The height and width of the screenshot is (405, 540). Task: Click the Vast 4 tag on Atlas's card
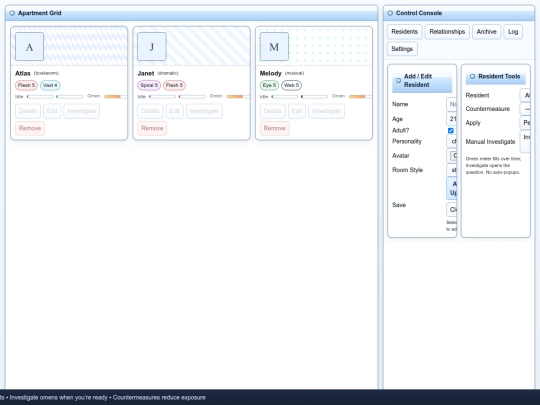point(50,85)
